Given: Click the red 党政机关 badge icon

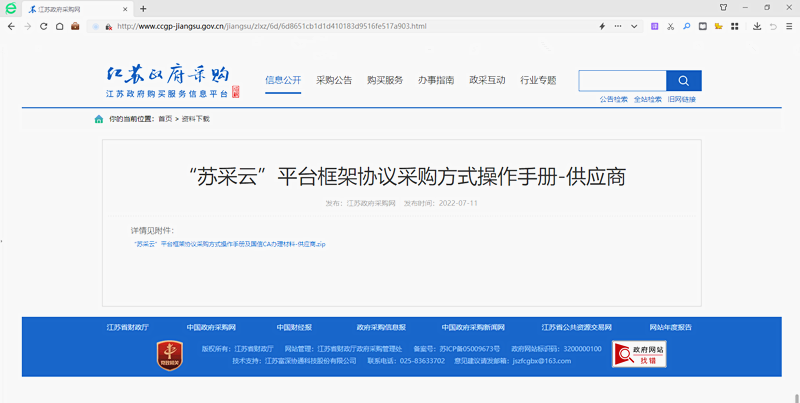Looking at the screenshot, I should click(169, 355).
